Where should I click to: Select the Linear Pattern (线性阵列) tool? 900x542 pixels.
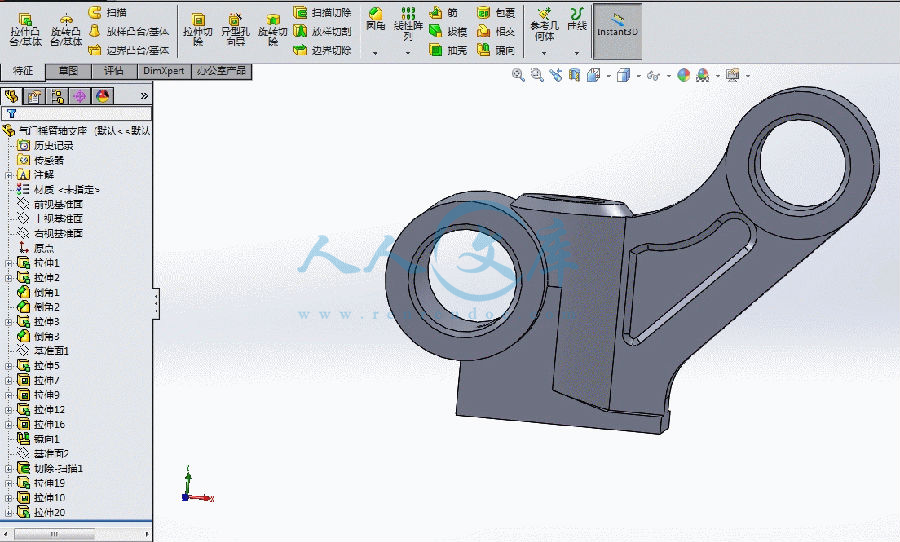pyautogui.click(x=408, y=24)
